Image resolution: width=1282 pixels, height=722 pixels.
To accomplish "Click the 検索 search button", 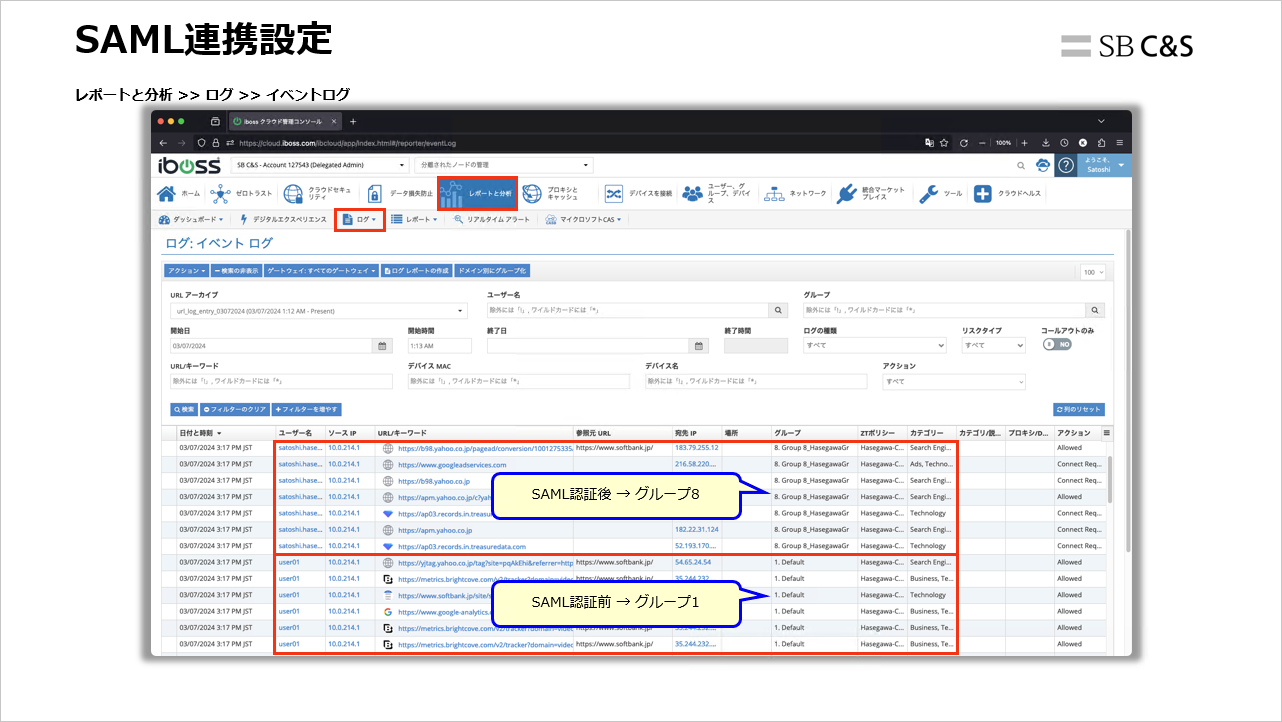I will 184,410.
